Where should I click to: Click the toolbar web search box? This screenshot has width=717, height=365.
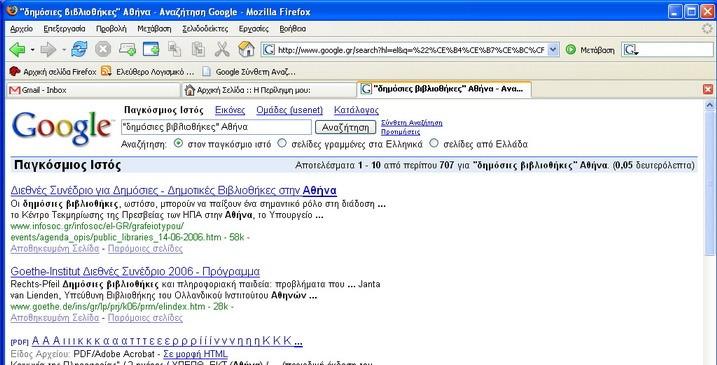(x=676, y=50)
